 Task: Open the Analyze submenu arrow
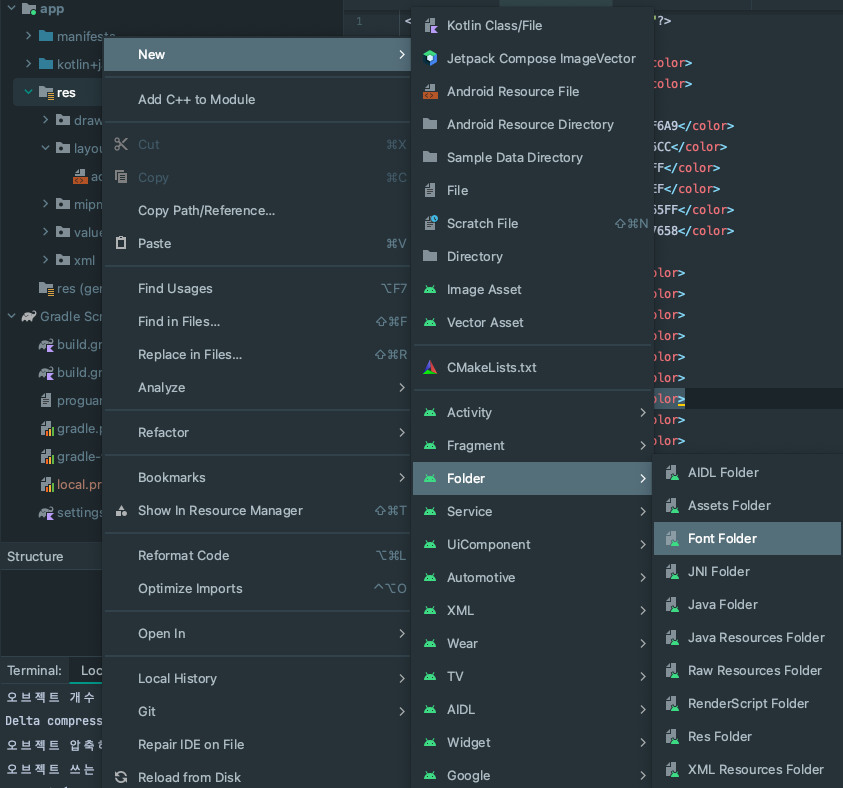click(x=402, y=388)
